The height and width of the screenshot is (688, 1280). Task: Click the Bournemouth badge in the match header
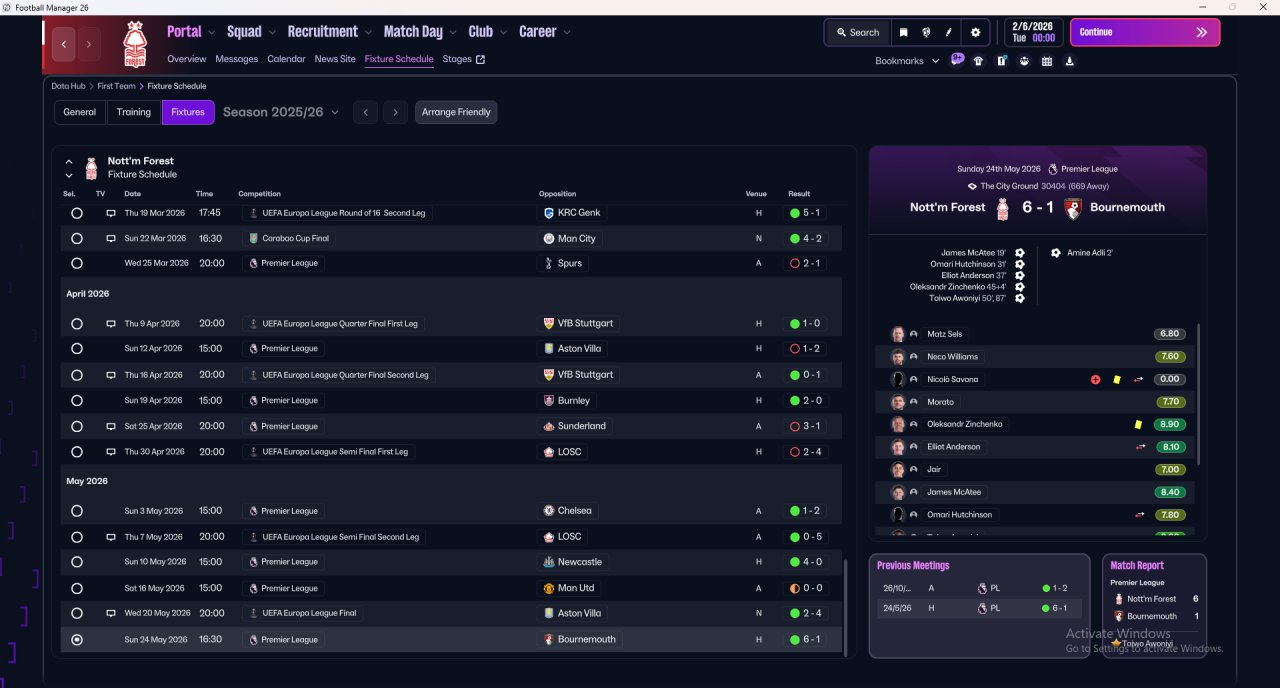coord(1073,208)
